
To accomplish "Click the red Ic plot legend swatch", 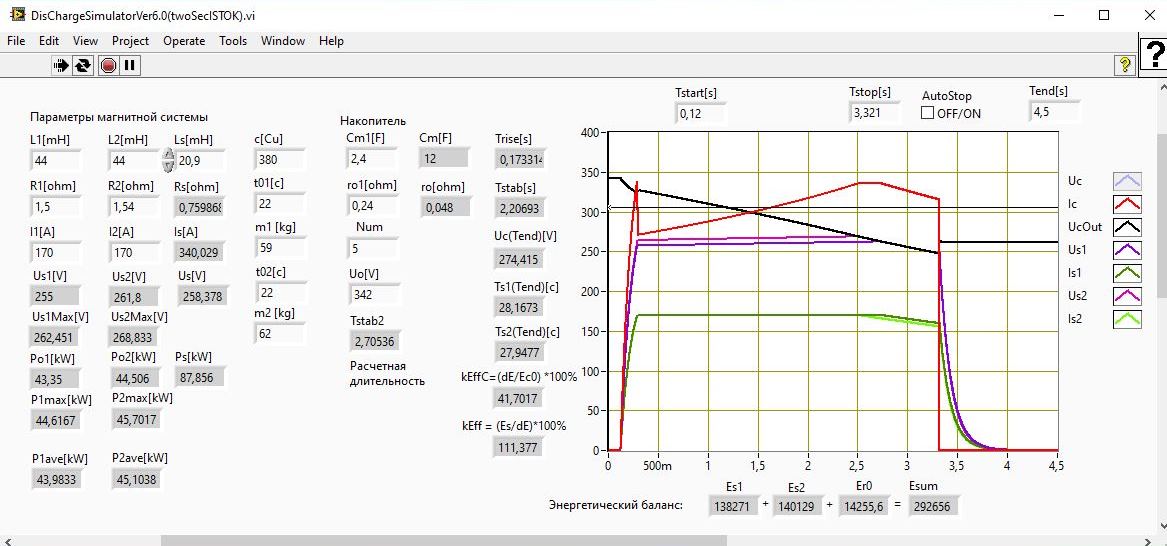I will [1127, 204].
